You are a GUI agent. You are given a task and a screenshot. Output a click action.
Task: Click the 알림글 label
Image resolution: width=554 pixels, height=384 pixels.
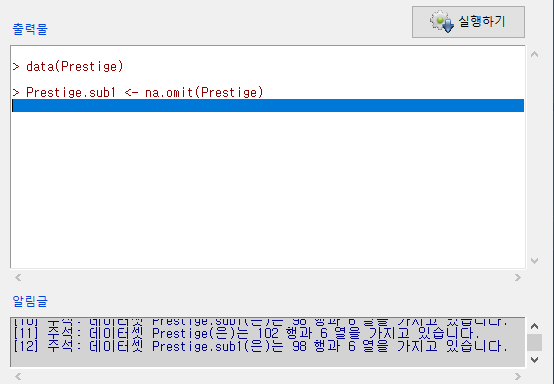(x=30, y=301)
